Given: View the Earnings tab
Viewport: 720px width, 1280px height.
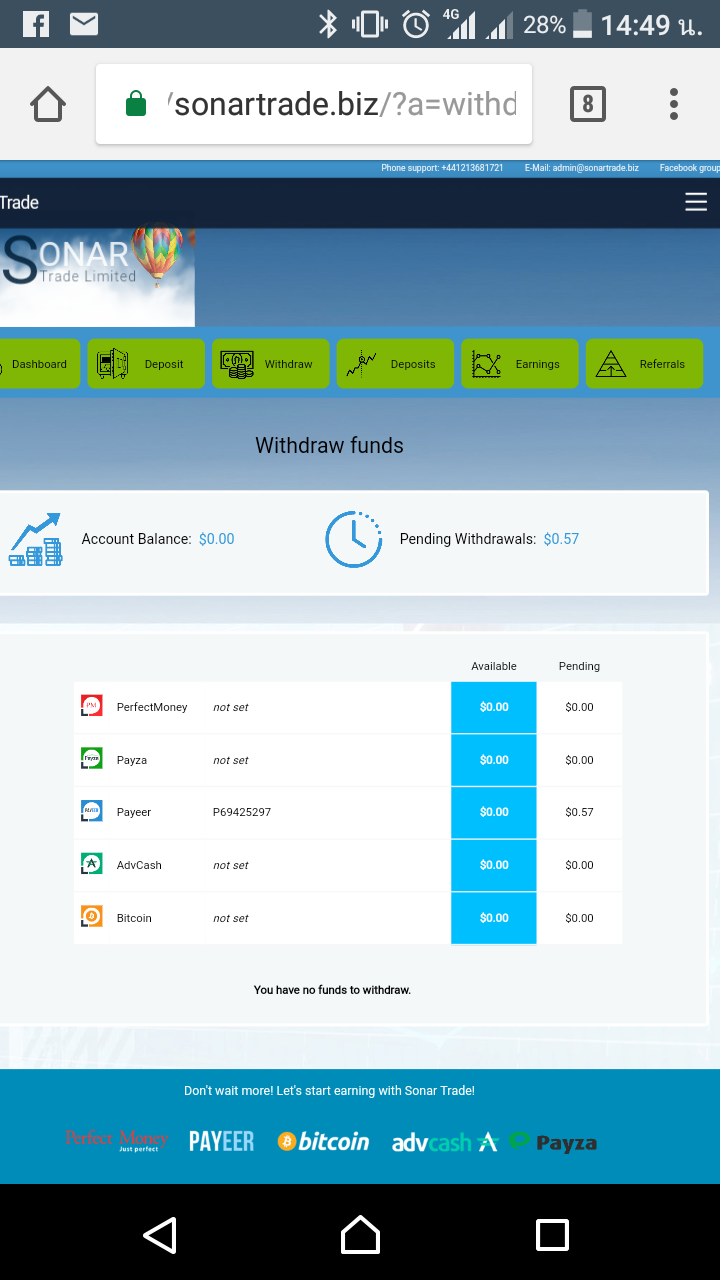Looking at the screenshot, I should [x=520, y=364].
